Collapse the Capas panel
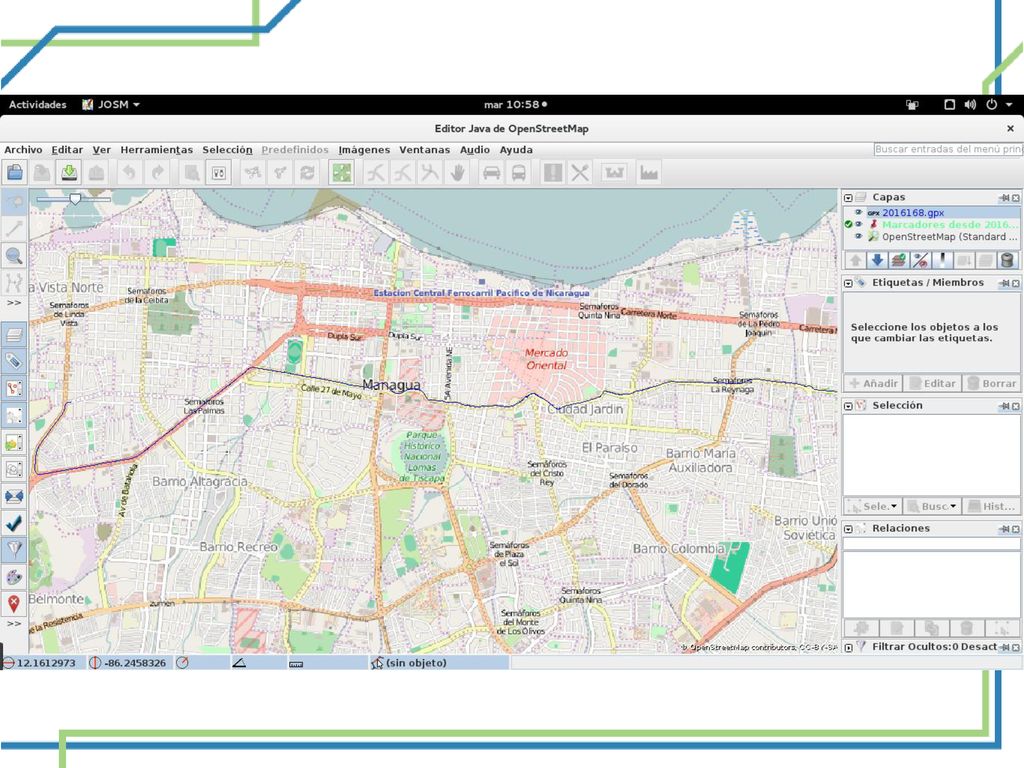 point(848,197)
